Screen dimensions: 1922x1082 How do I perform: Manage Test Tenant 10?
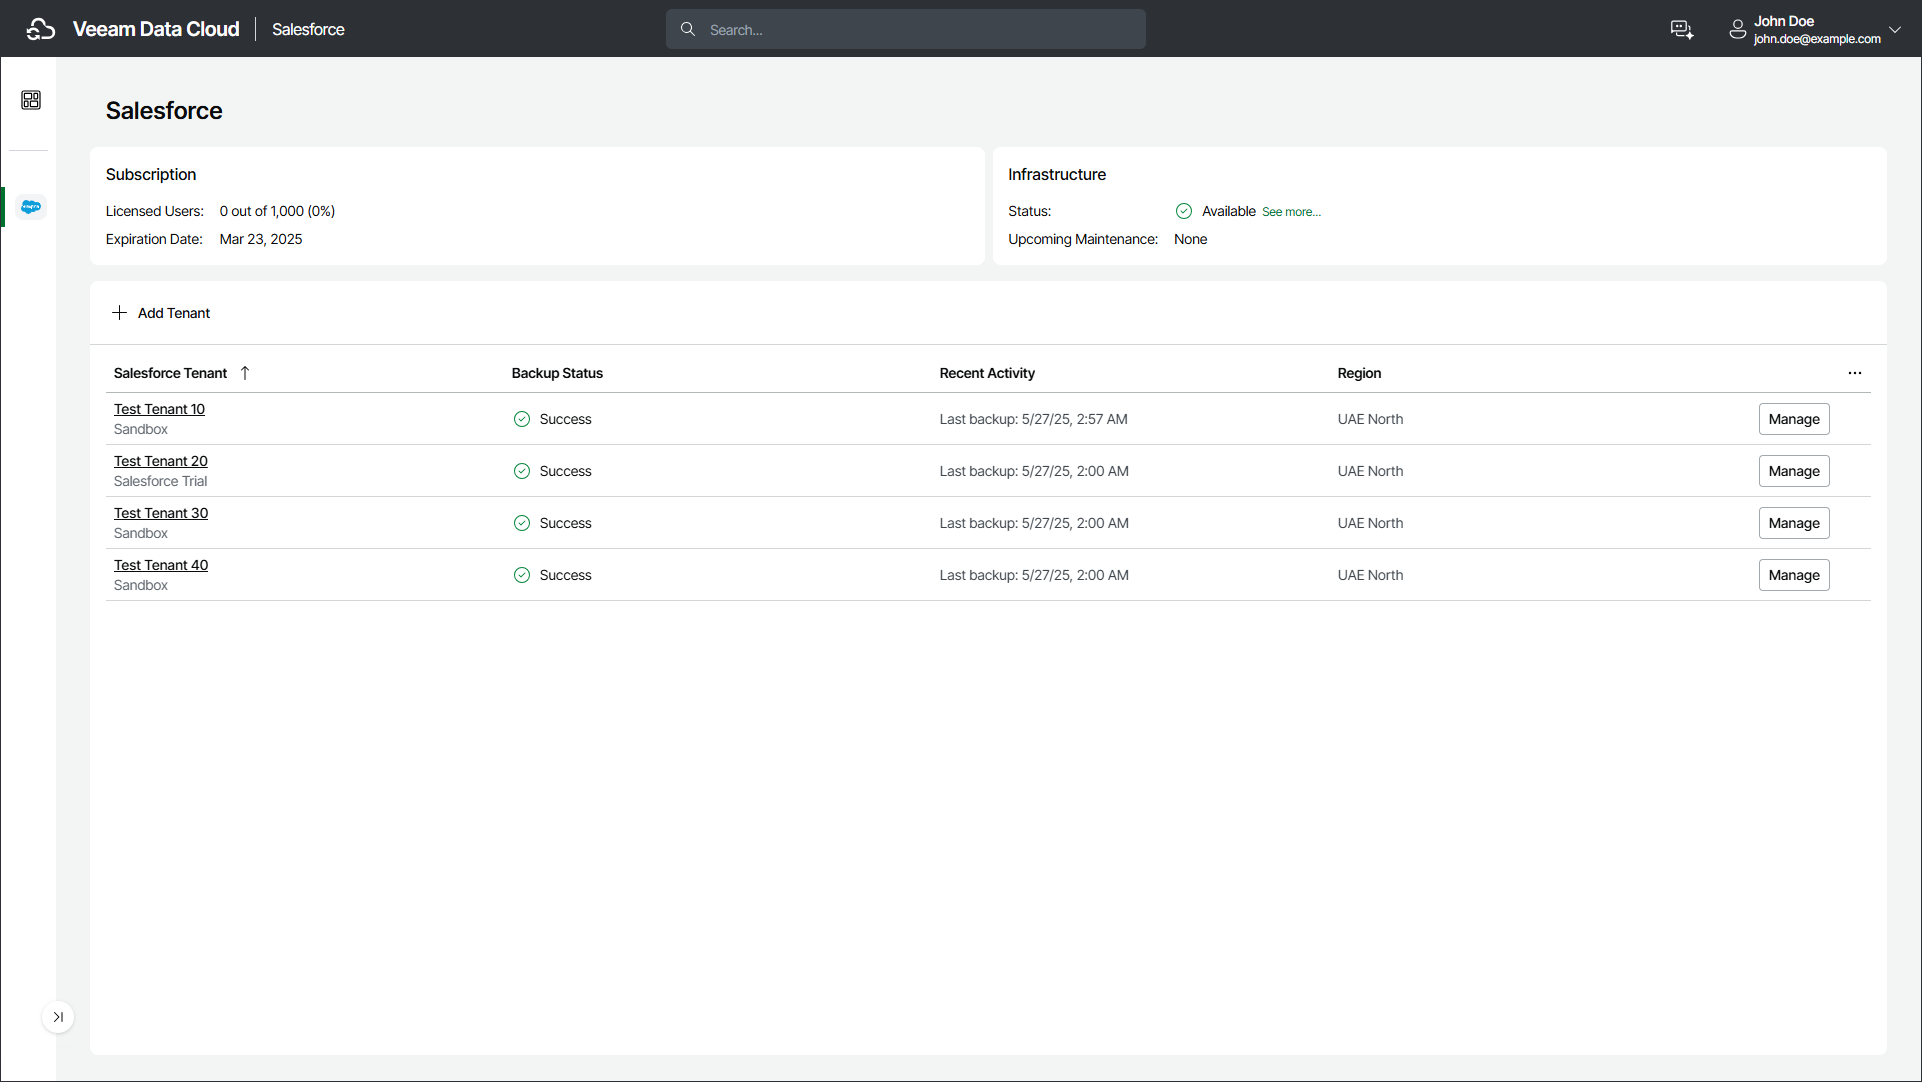point(1794,419)
